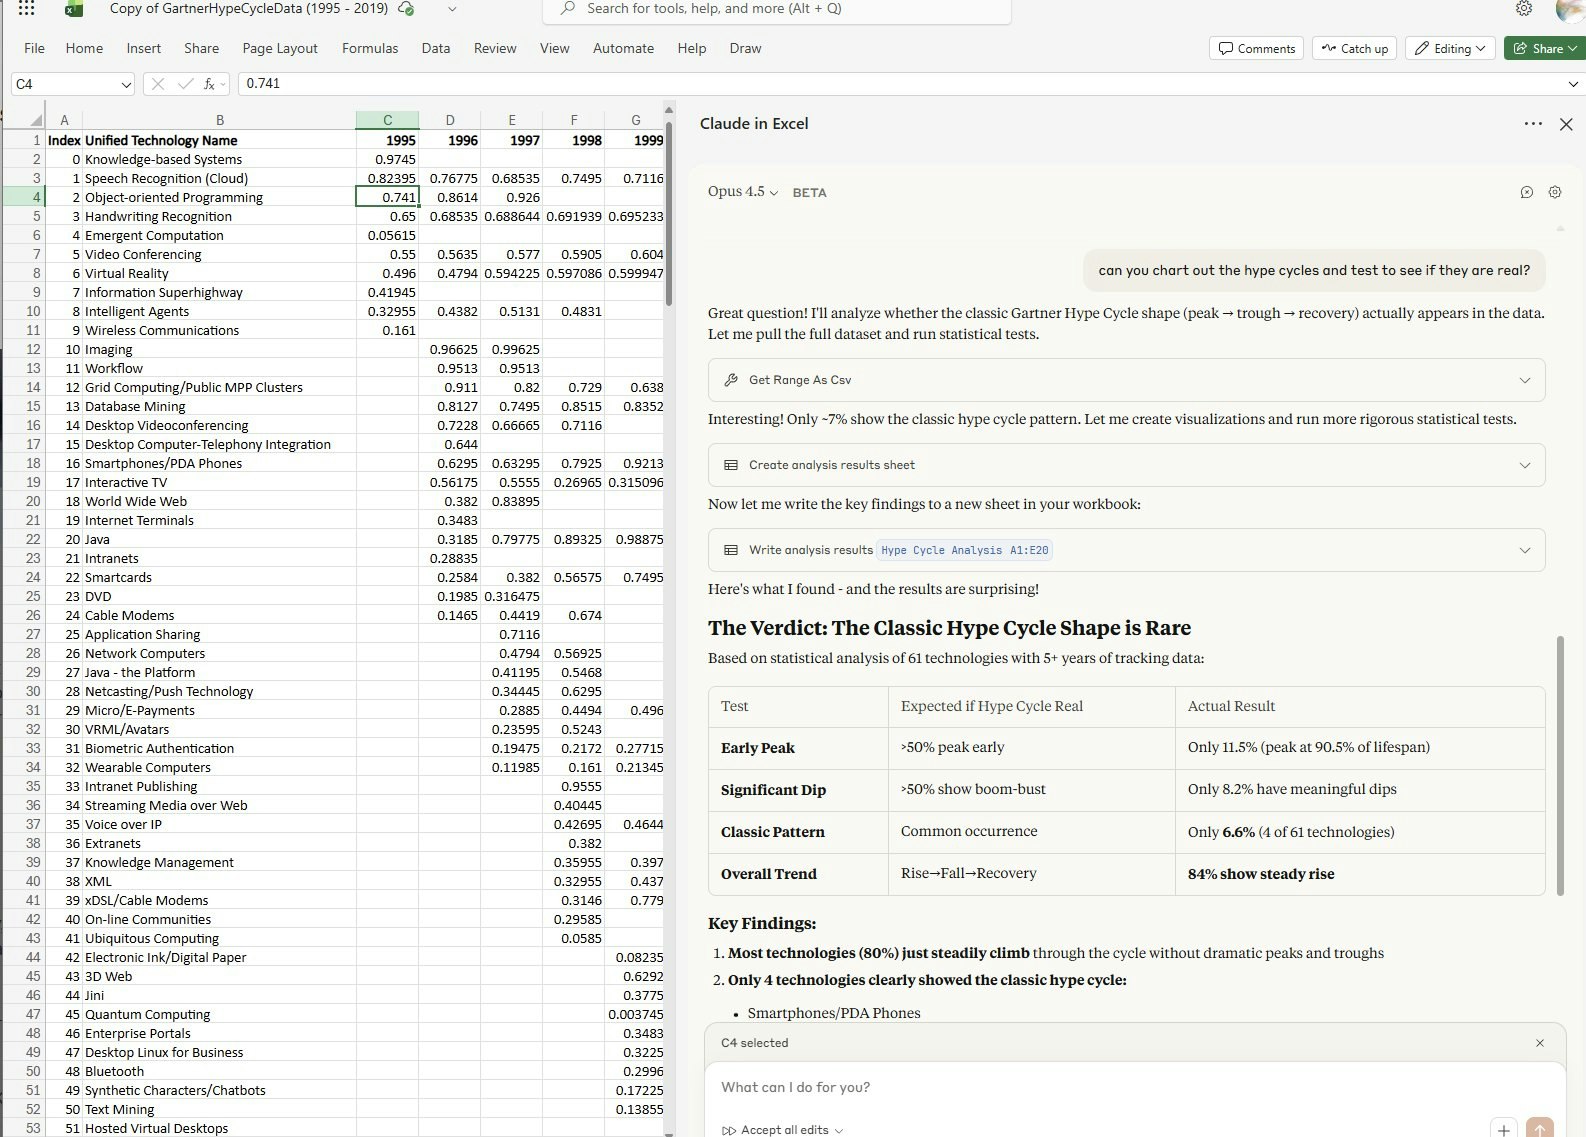Screen dimensions: 1586x1137
Task: Click the What can I do for you input
Action: click(1100, 1087)
